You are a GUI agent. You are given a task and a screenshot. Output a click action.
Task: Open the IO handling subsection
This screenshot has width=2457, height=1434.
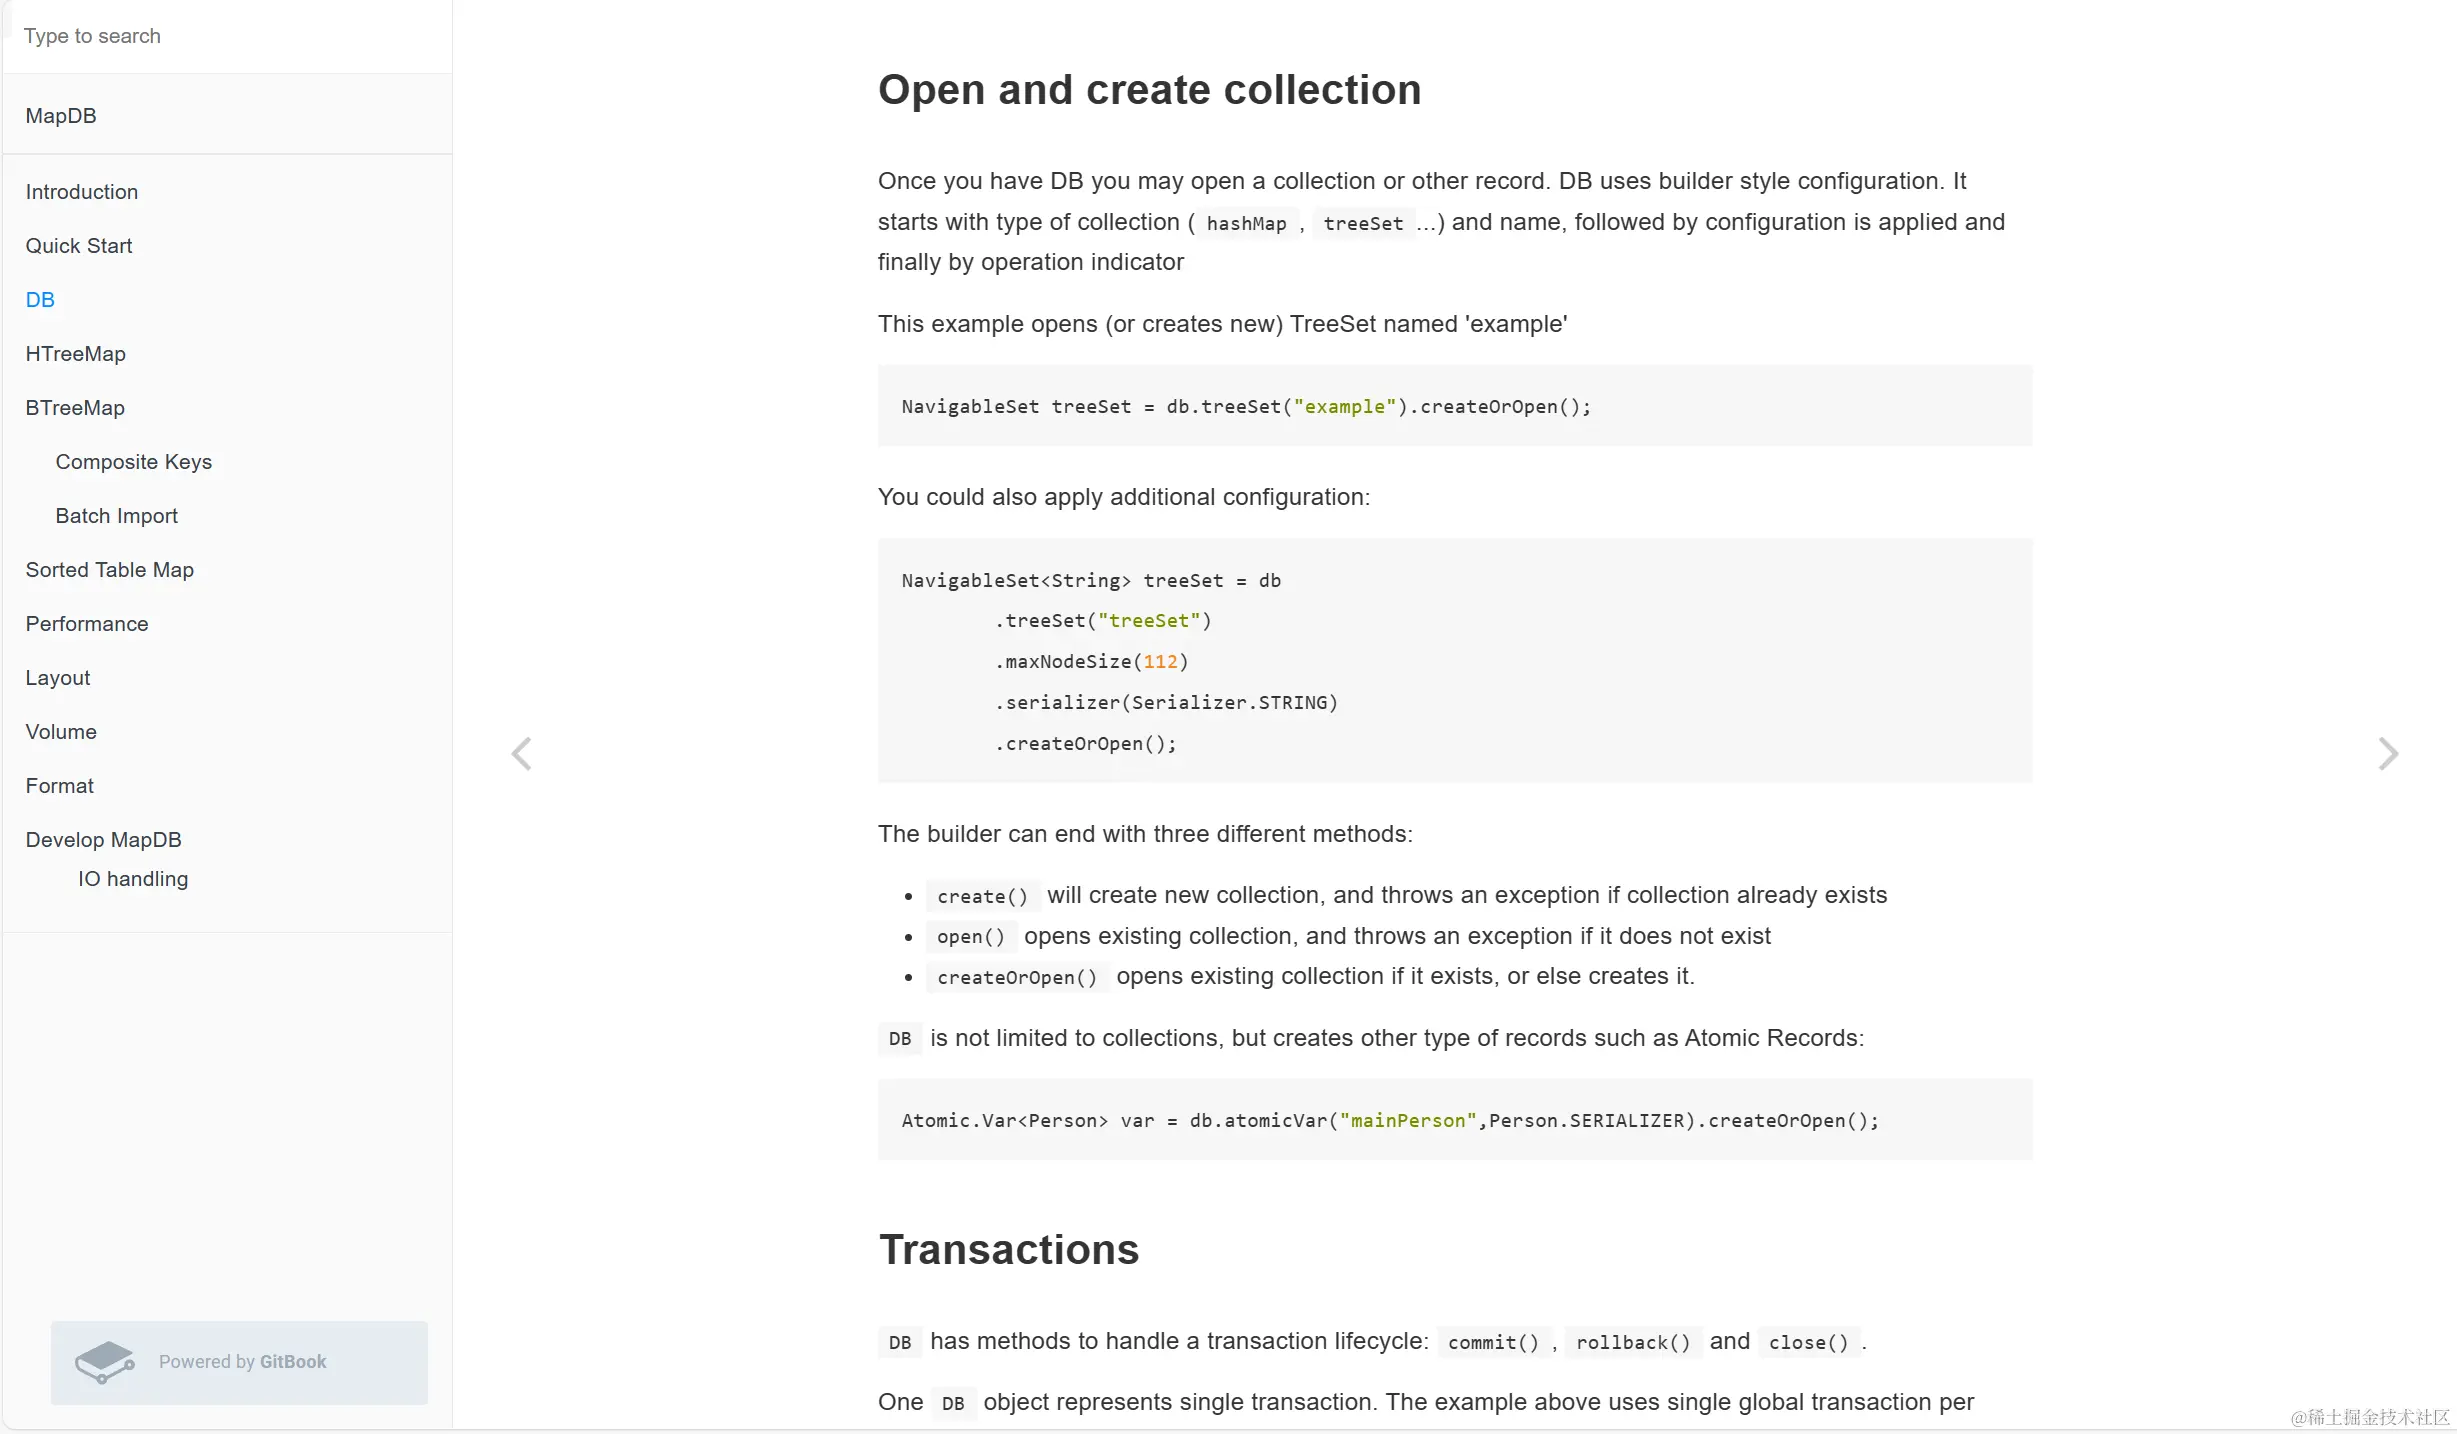(133, 879)
